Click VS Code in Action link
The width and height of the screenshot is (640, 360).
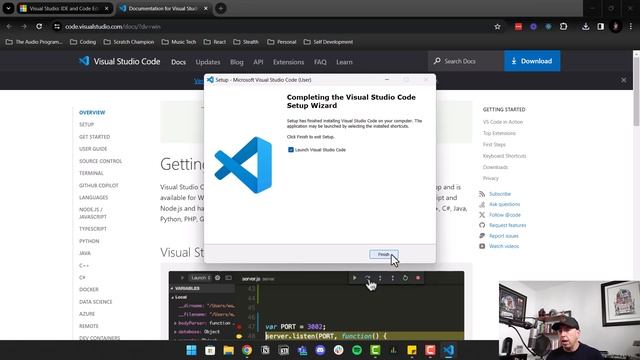(x=503, y=122)
